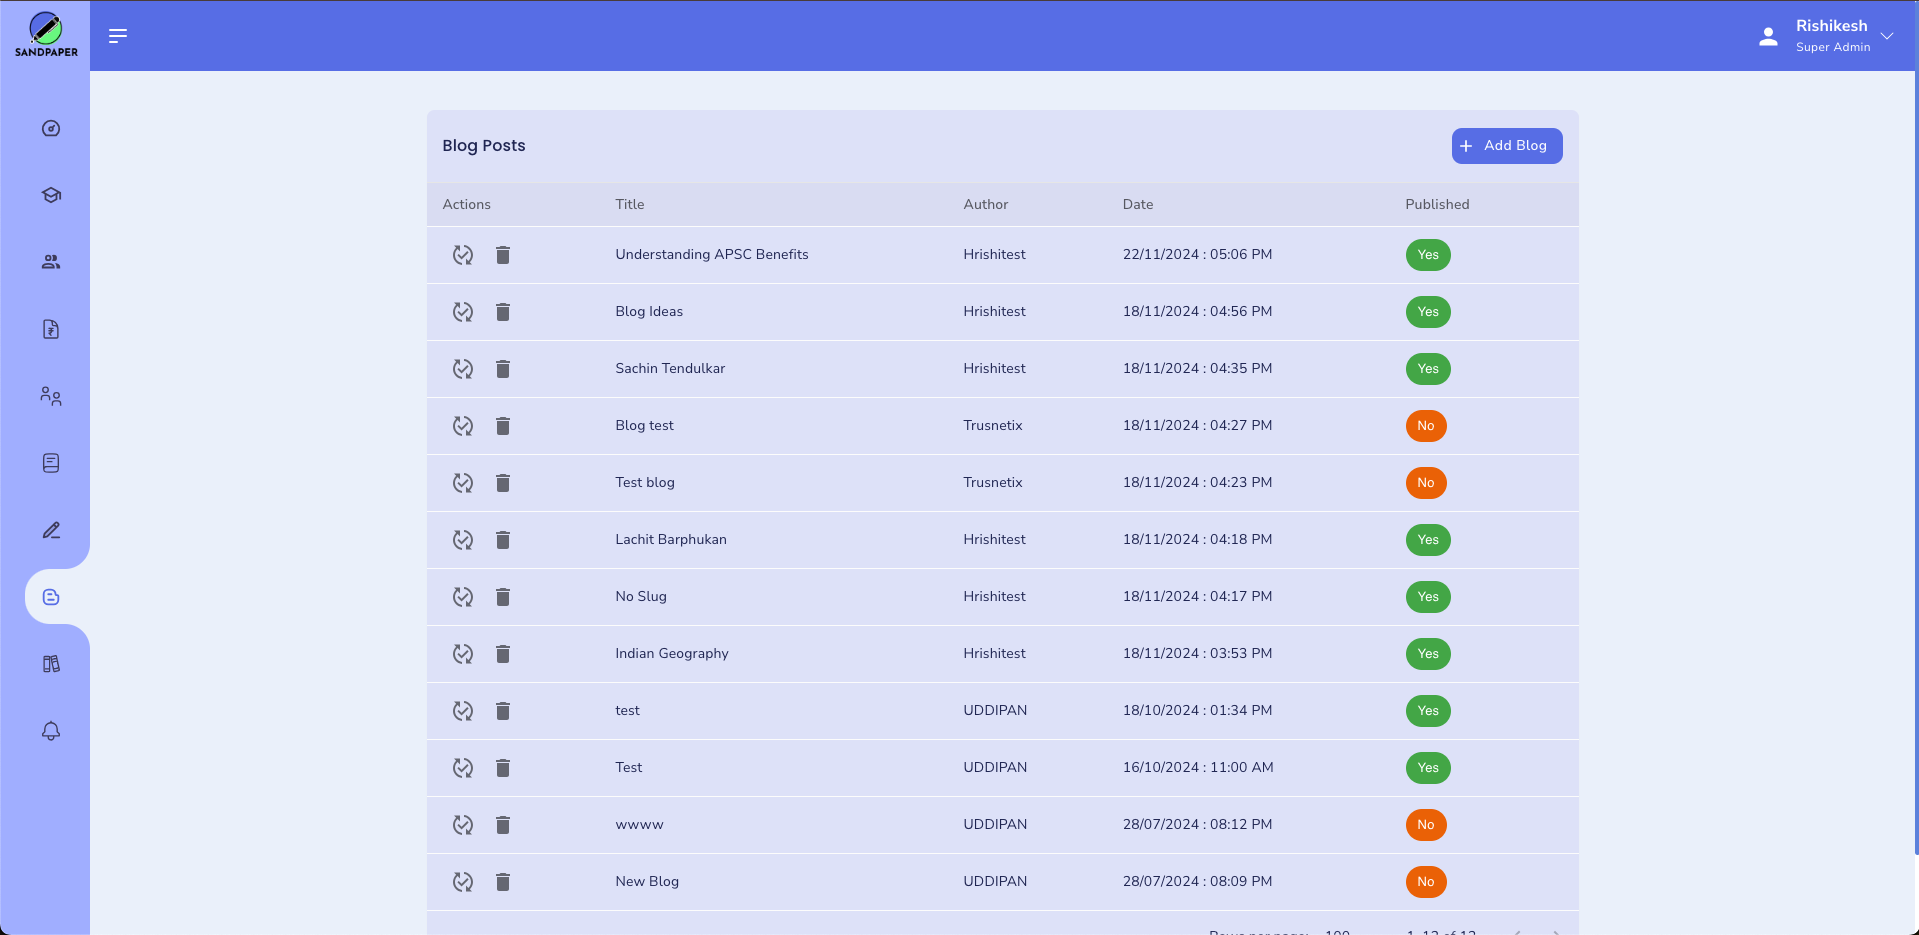Click the rupee invoice document icon

(49, 329)
